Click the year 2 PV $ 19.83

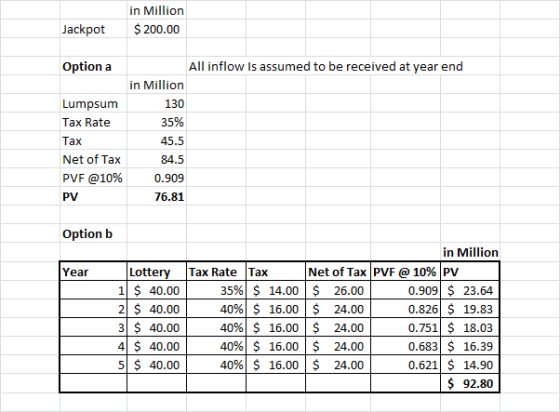[470, 309]
